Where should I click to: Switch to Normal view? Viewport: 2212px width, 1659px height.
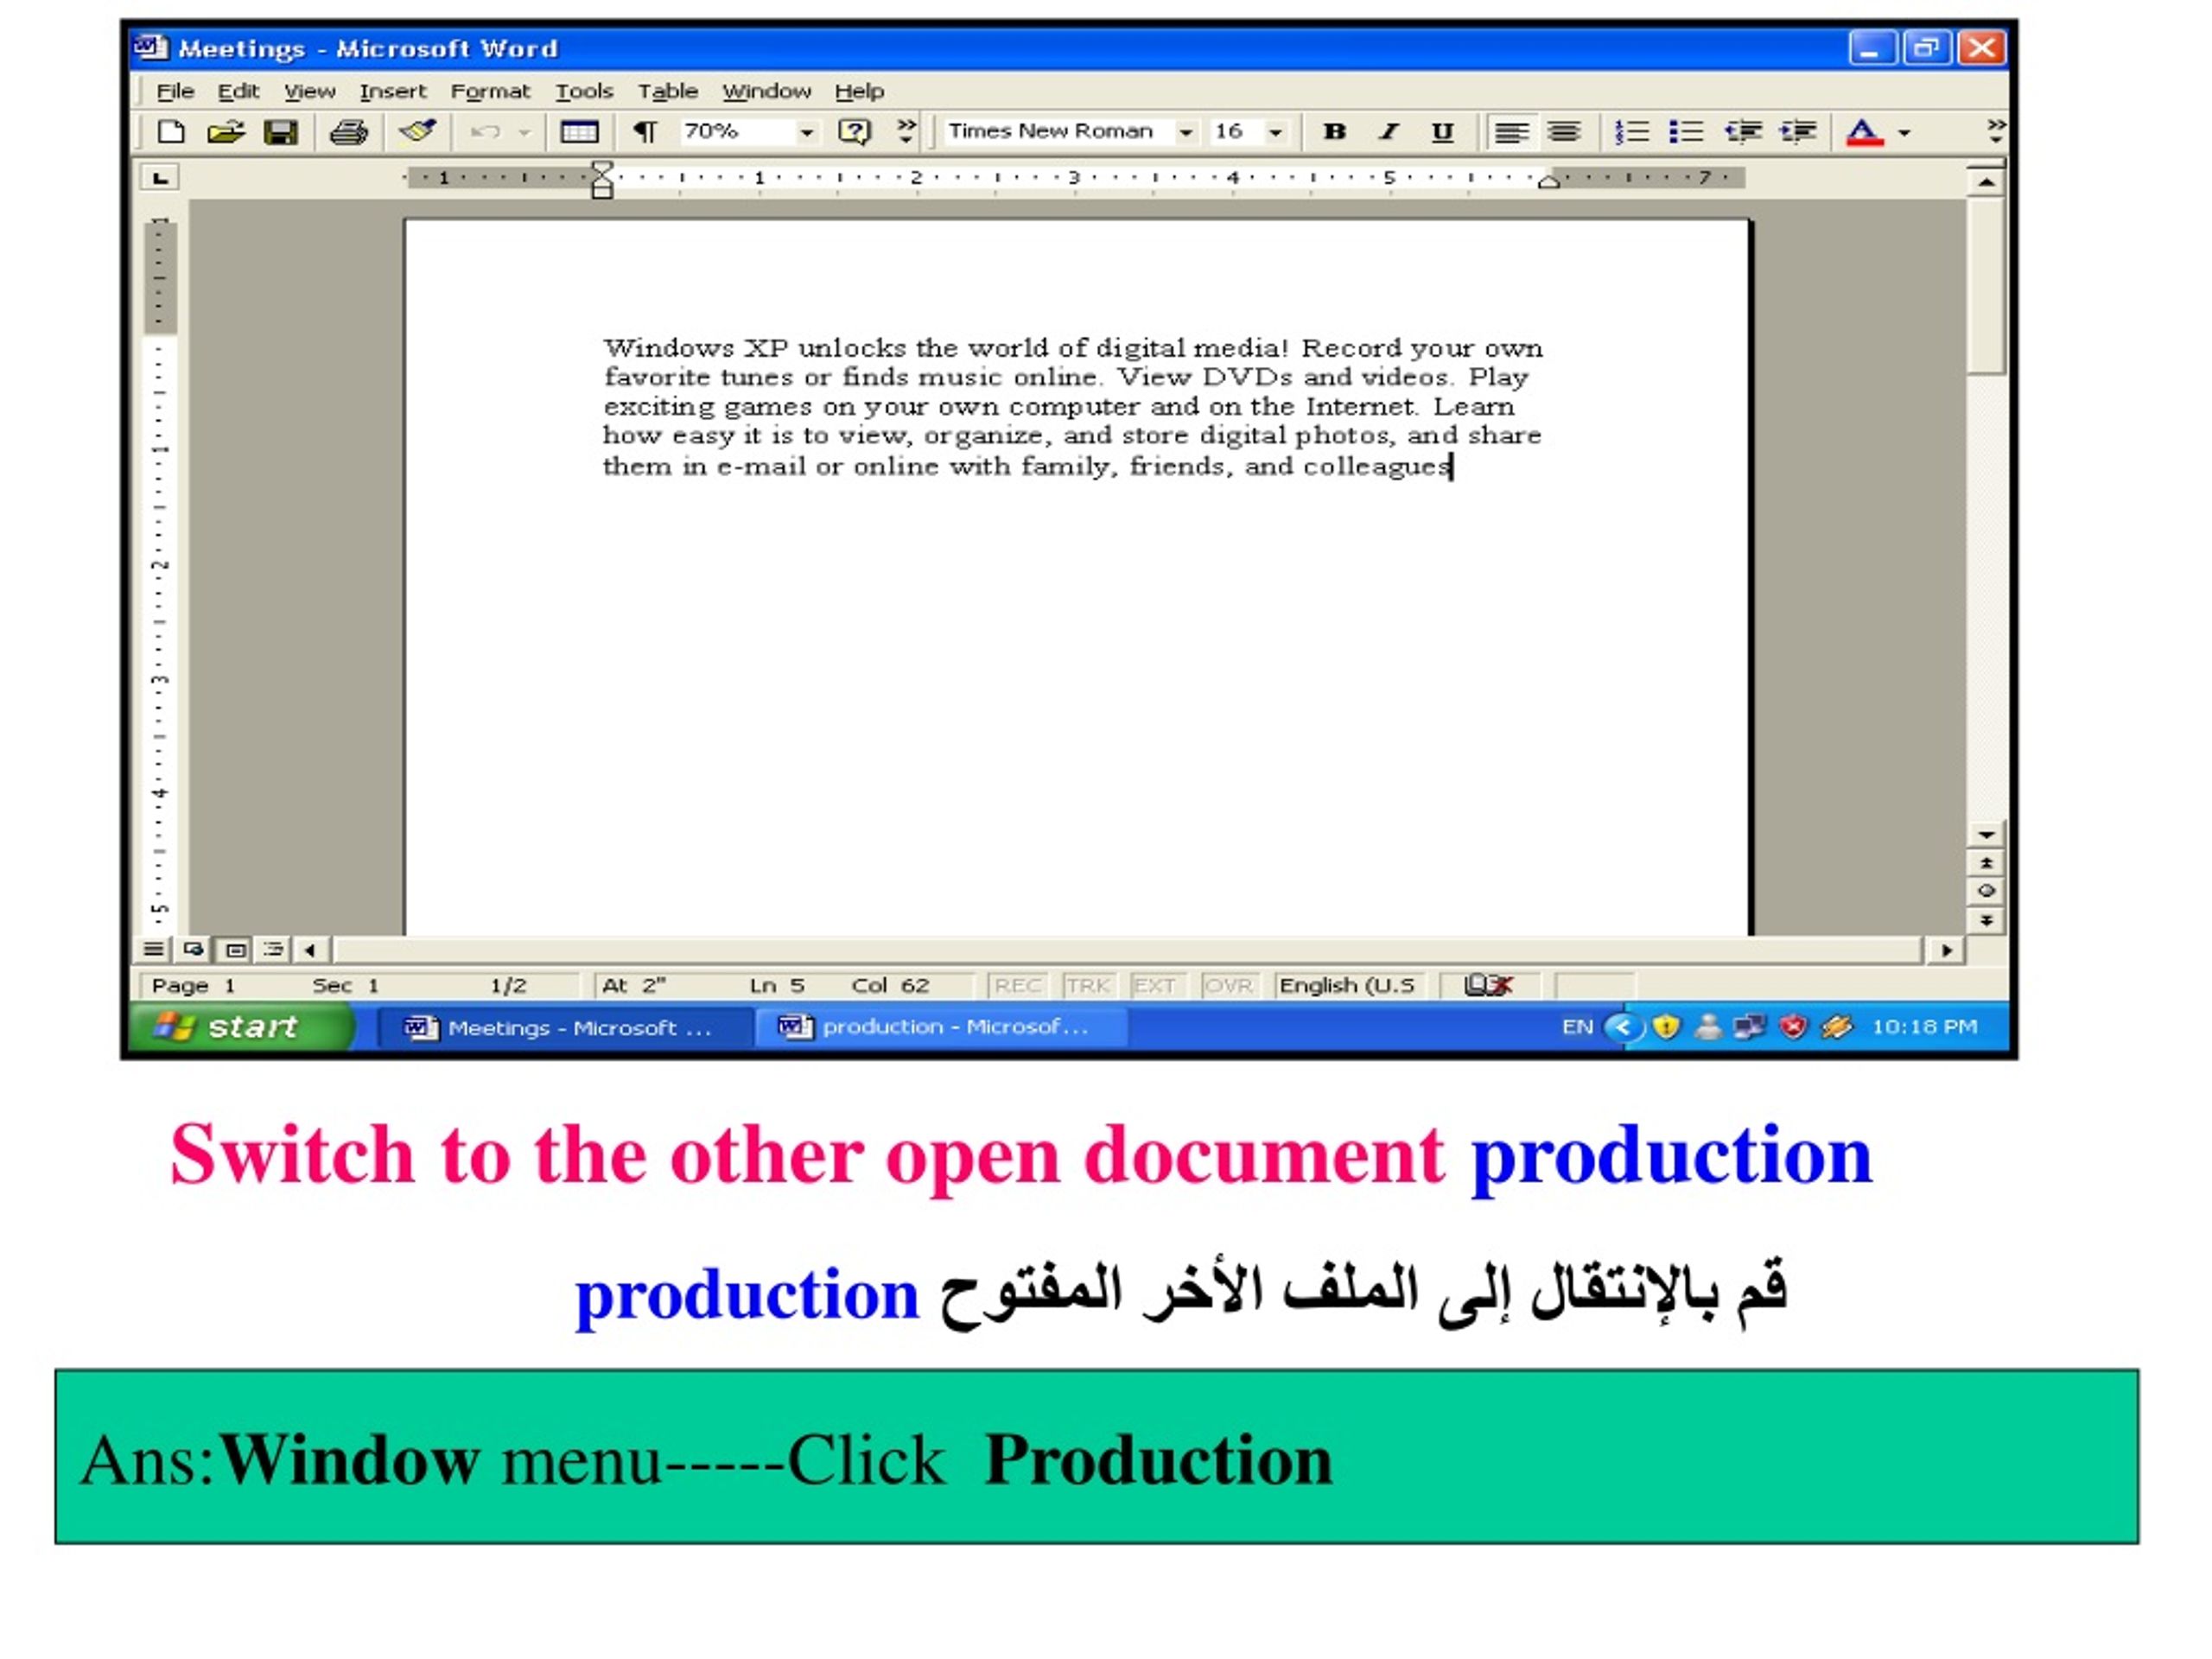pyautogui.click(x=153, y=949)
